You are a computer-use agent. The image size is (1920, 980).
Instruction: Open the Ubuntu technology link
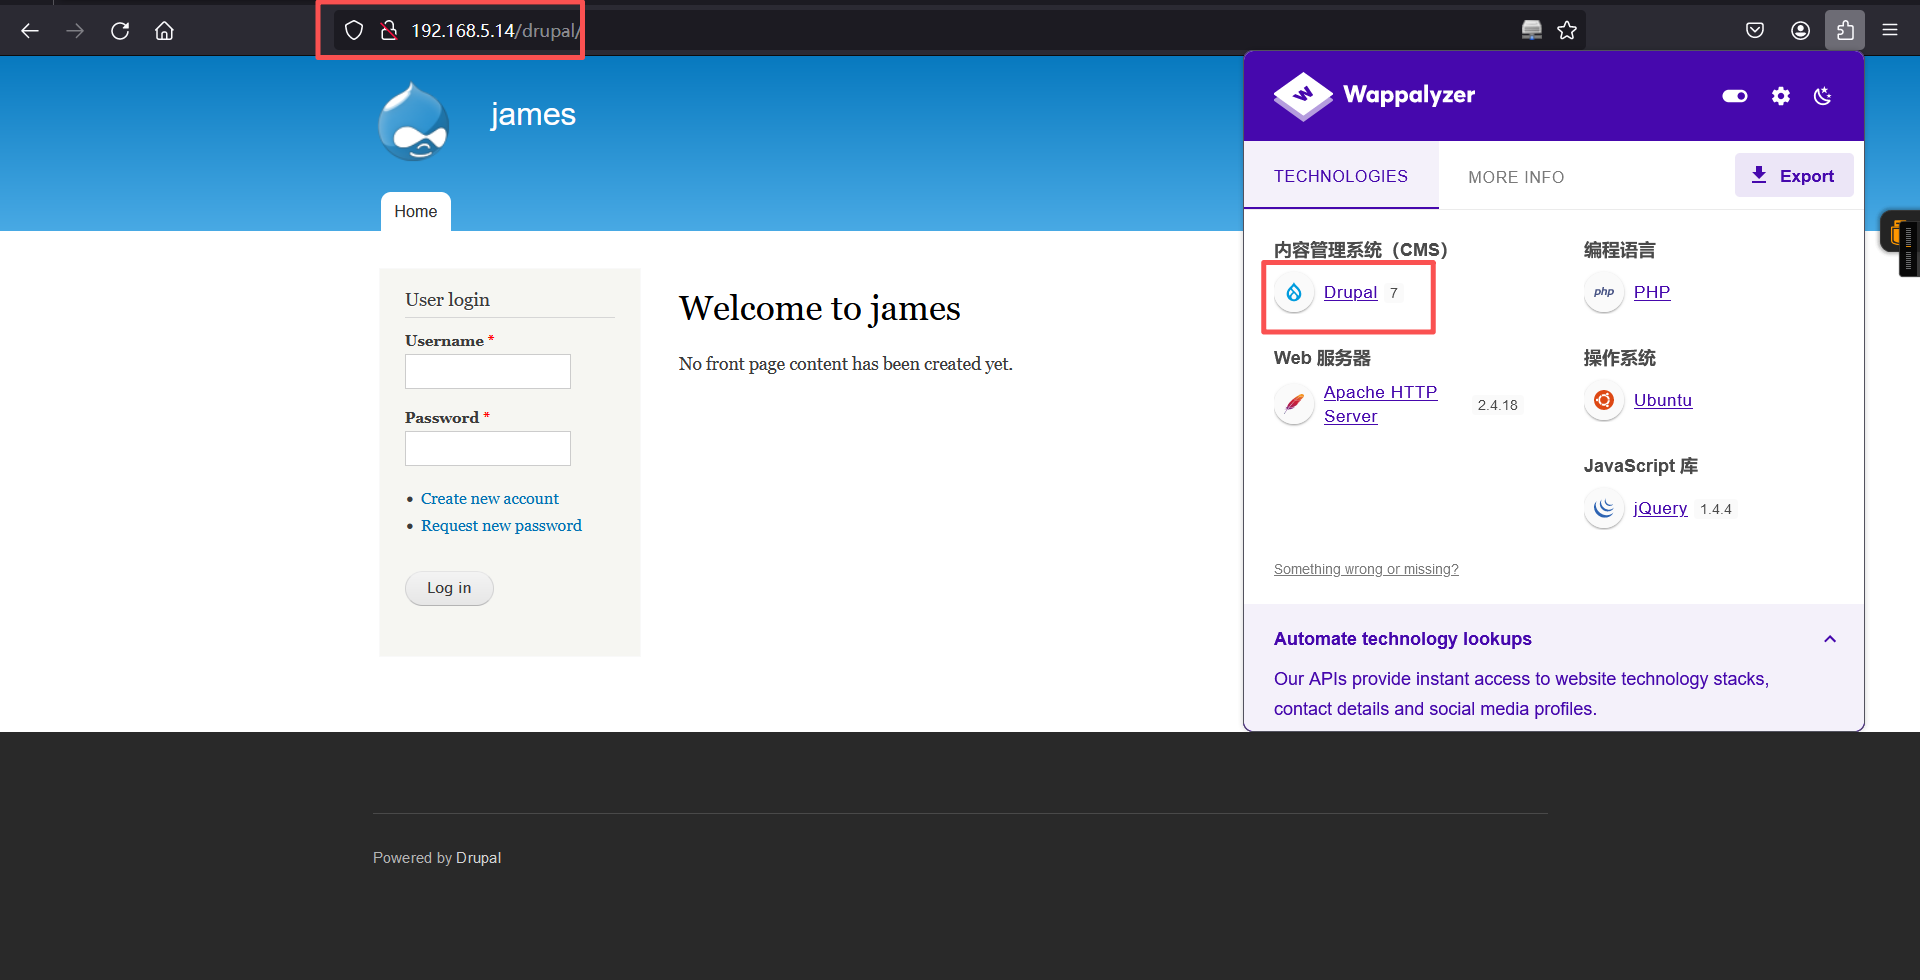(1663, 400)
